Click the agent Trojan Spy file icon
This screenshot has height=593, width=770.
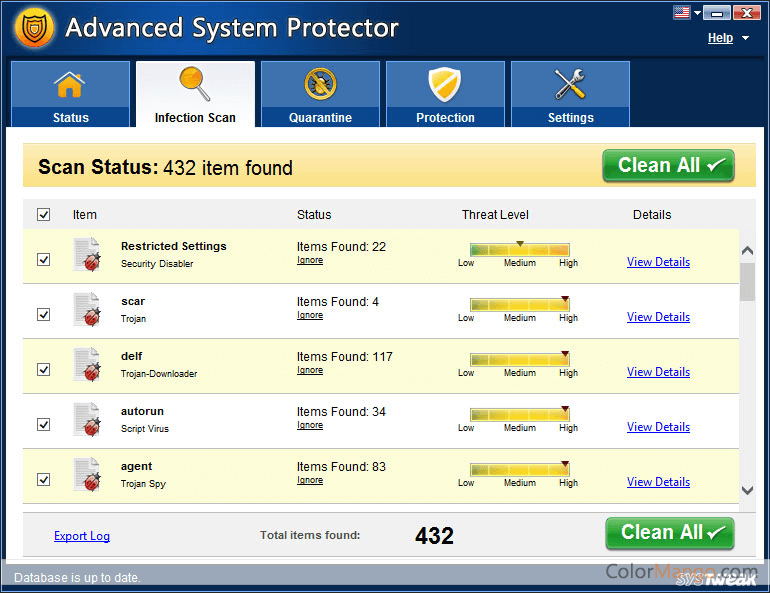click(x=87, y=475)
